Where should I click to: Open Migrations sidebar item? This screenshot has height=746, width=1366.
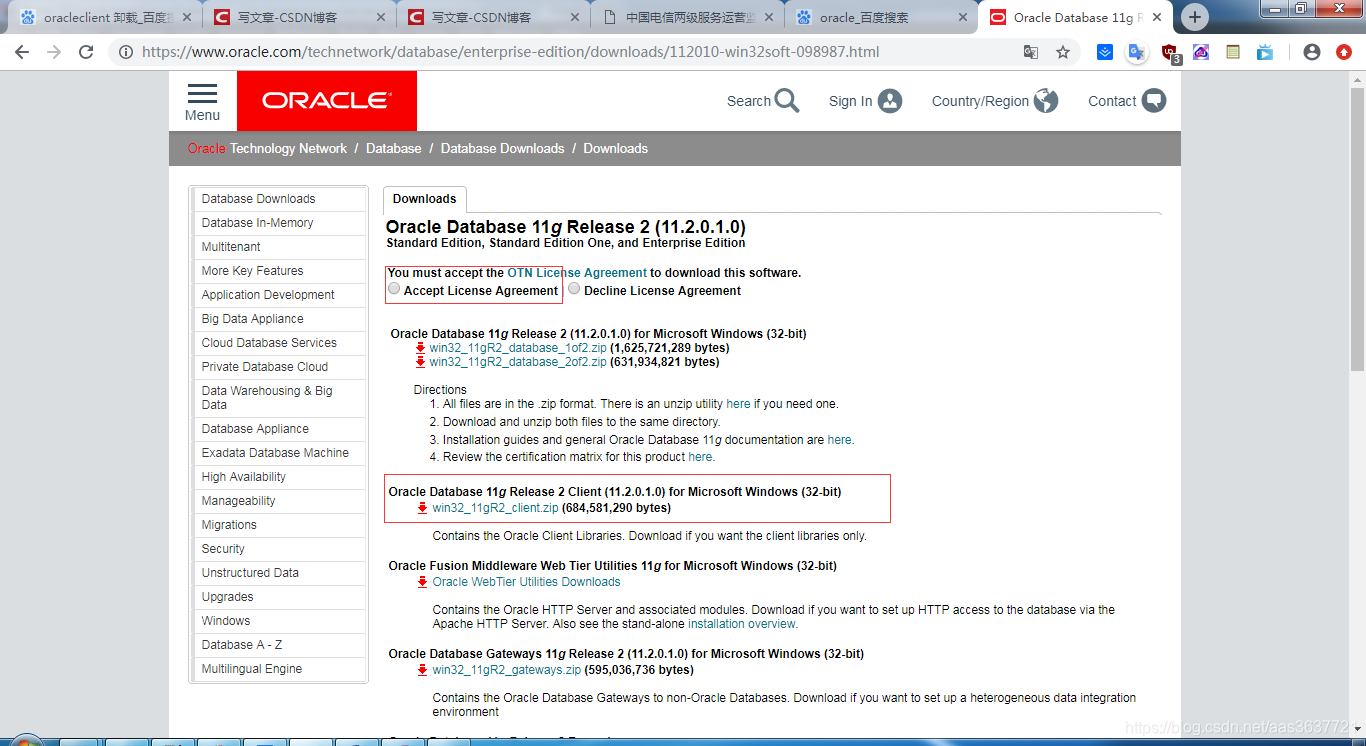tap(279, 525)
